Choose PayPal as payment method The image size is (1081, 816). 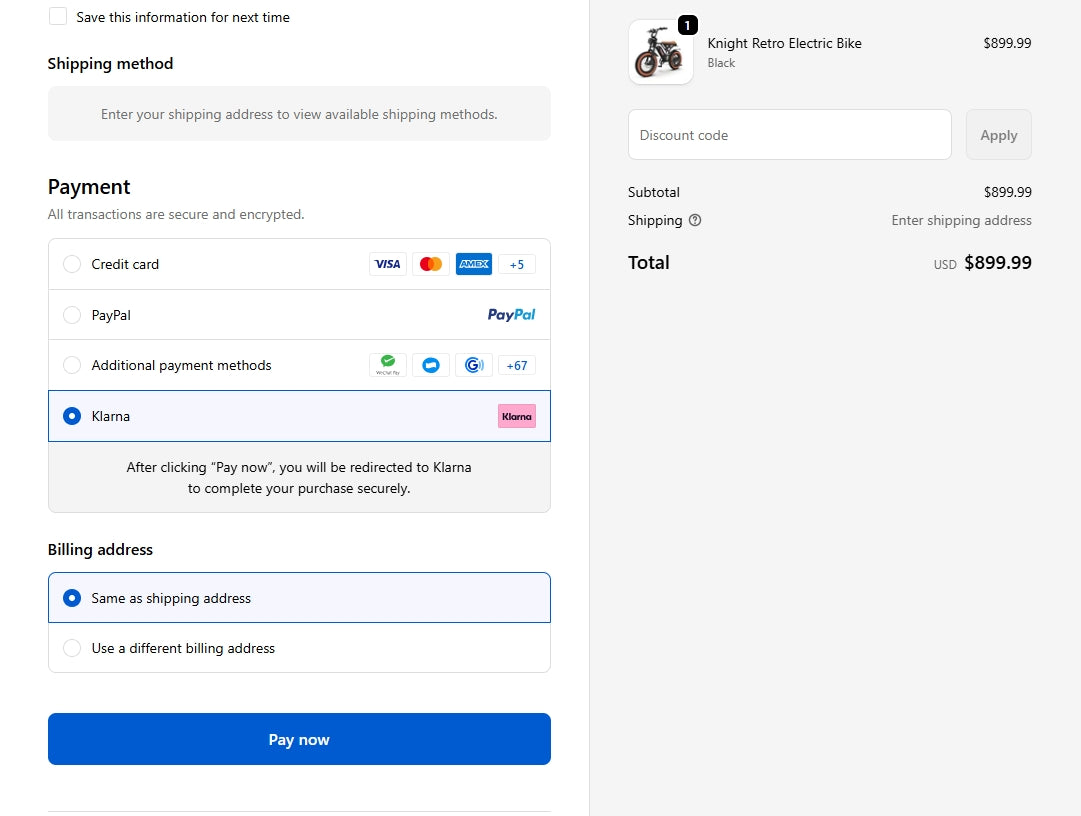tap(72, 315)
